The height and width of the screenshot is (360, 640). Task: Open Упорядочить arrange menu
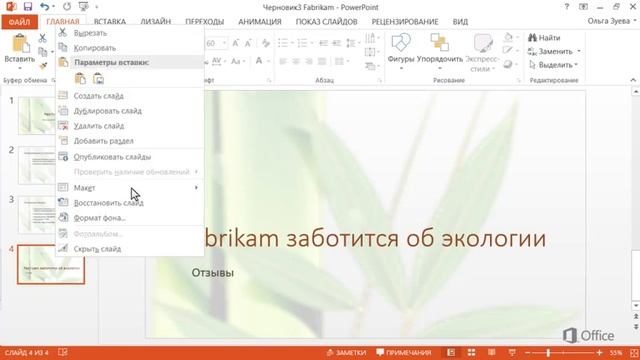[440, 51]
